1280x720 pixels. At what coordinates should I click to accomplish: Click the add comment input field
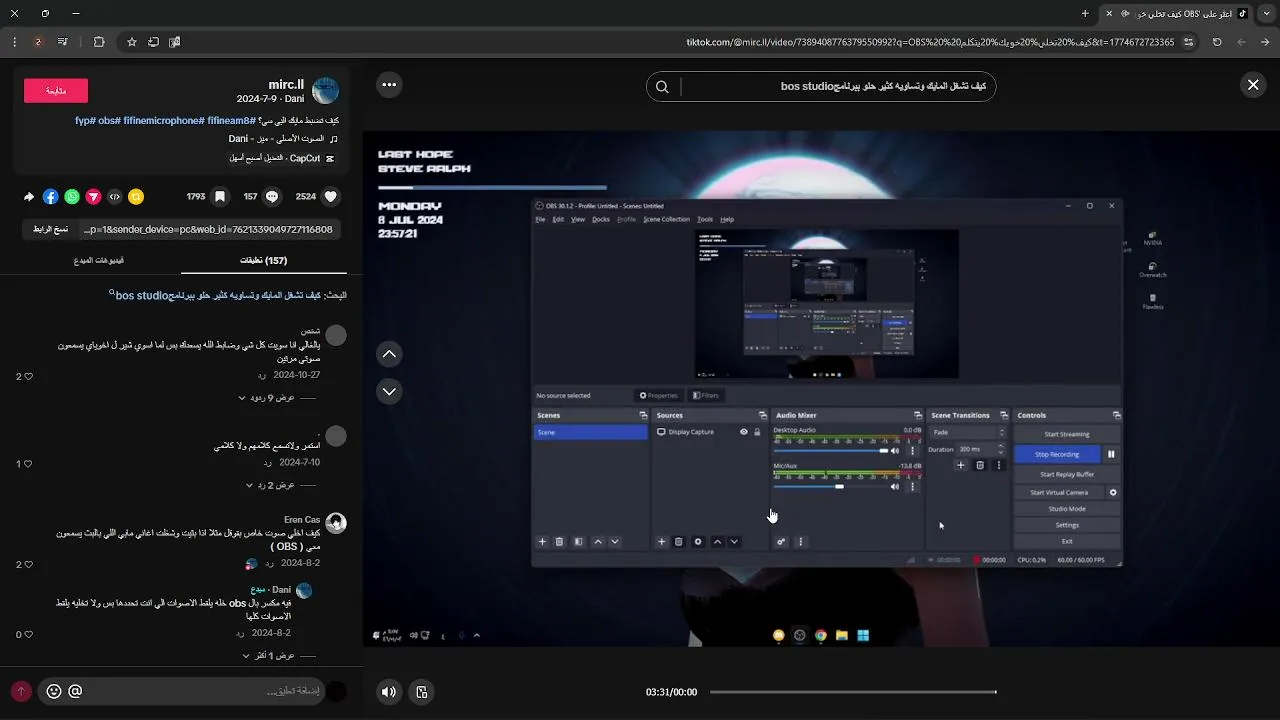click(x=207, y=691)
